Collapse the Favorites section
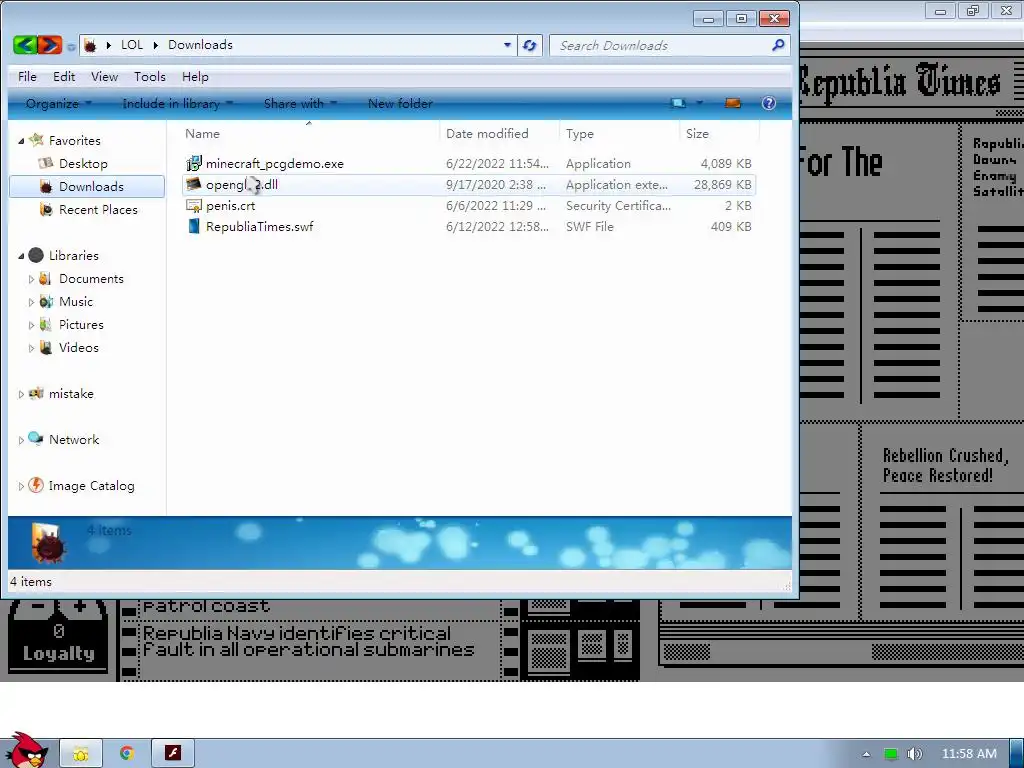 pos(21,141)
